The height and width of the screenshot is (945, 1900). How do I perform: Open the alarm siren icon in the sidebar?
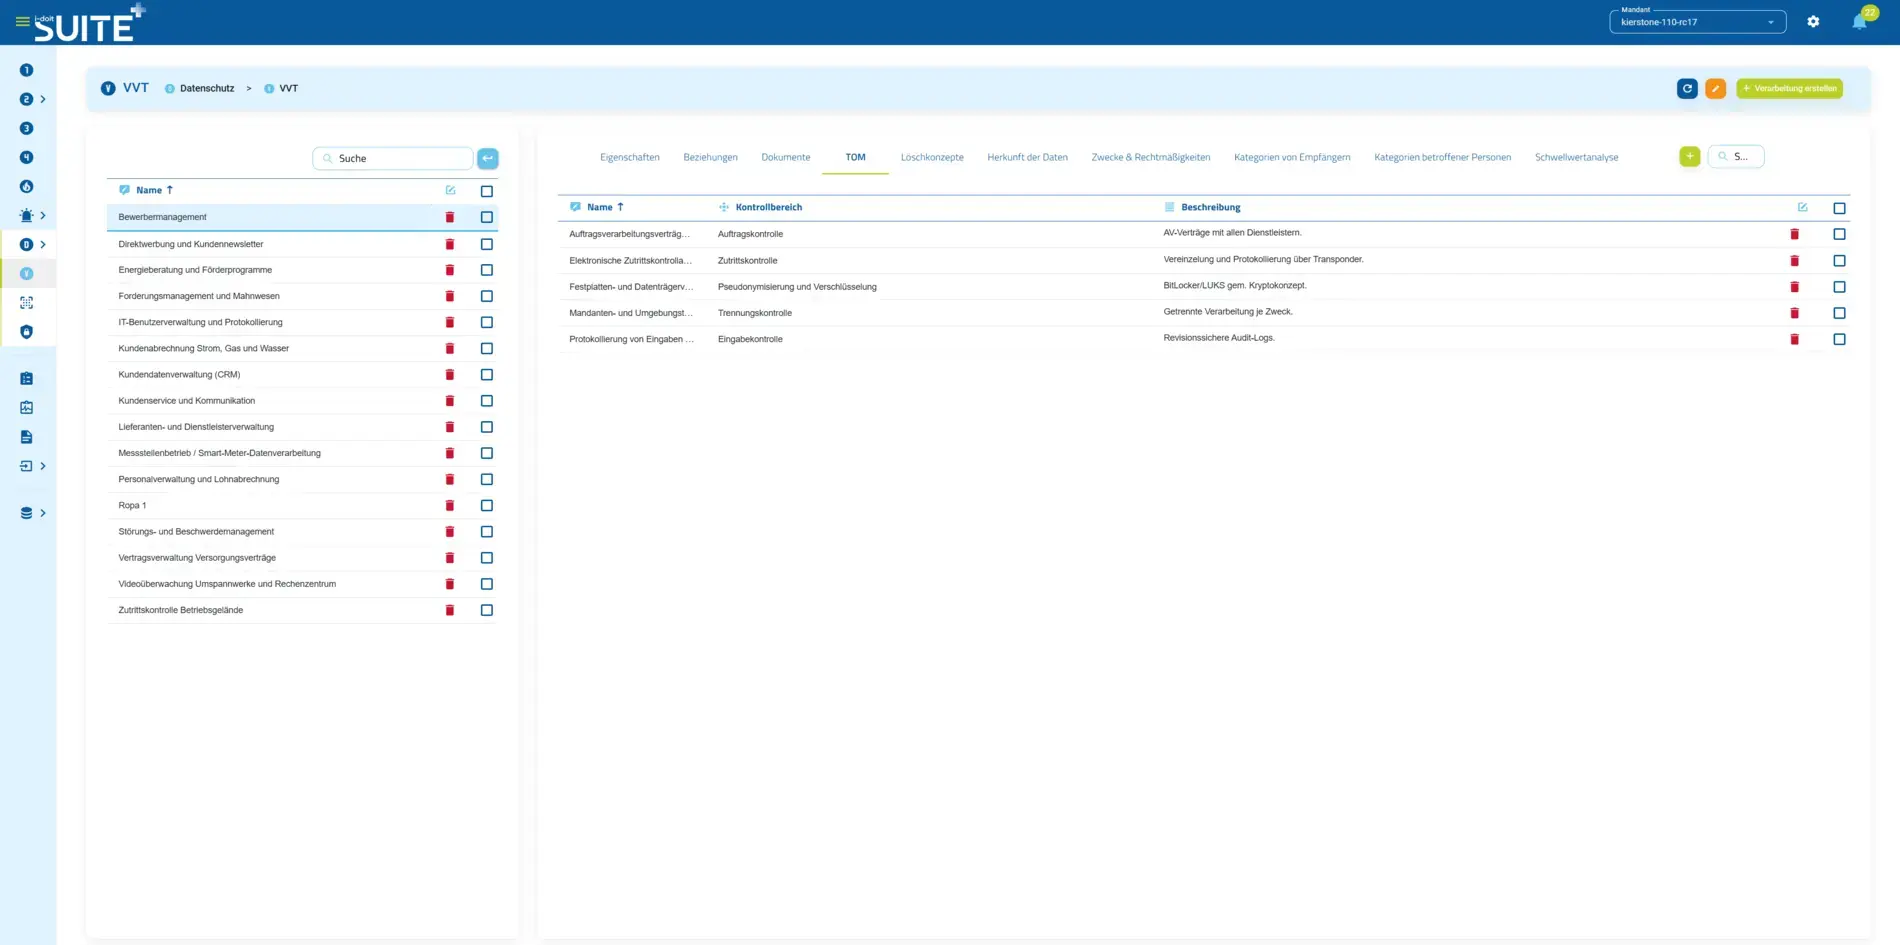point(27,215)
